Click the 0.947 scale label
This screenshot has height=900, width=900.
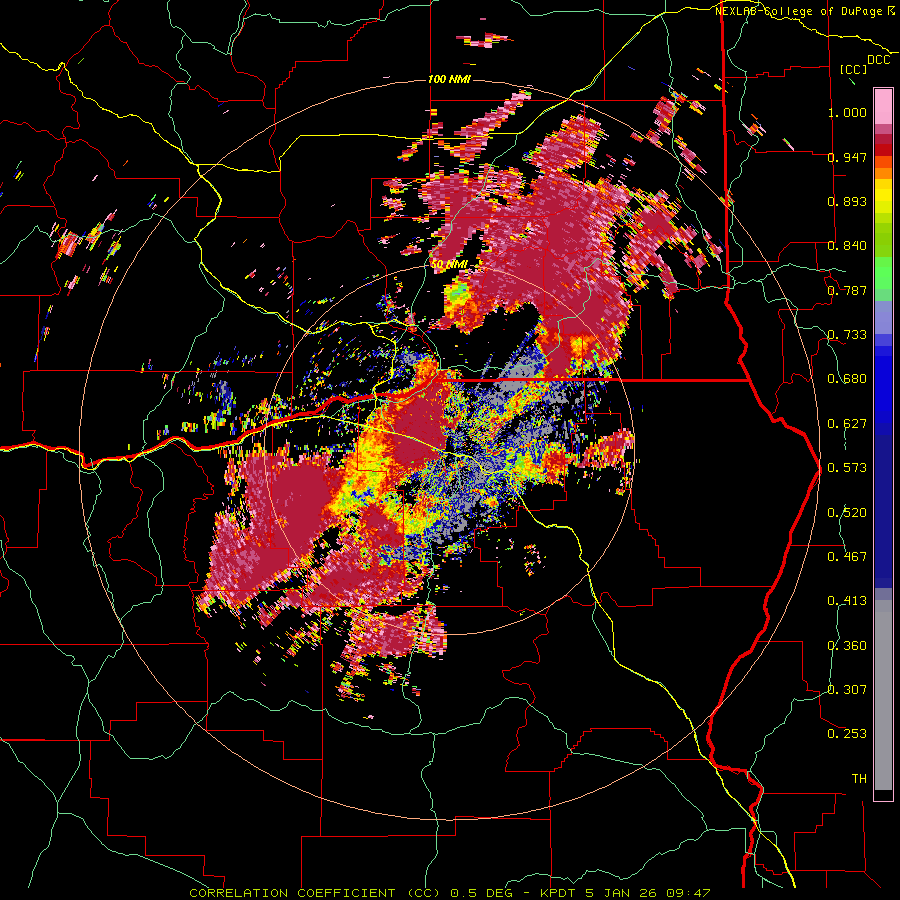coord(847,157)
